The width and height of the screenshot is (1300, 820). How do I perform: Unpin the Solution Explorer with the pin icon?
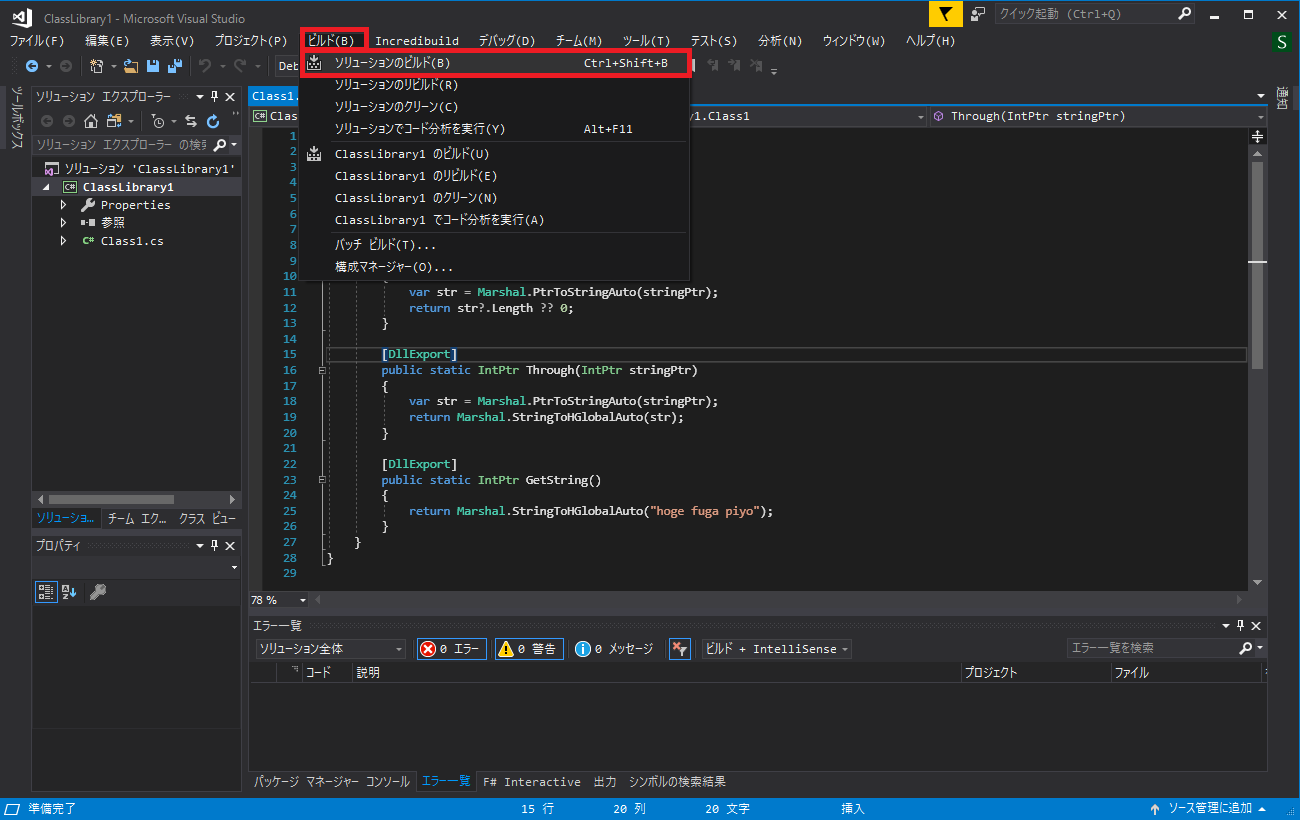coord(213,96)
